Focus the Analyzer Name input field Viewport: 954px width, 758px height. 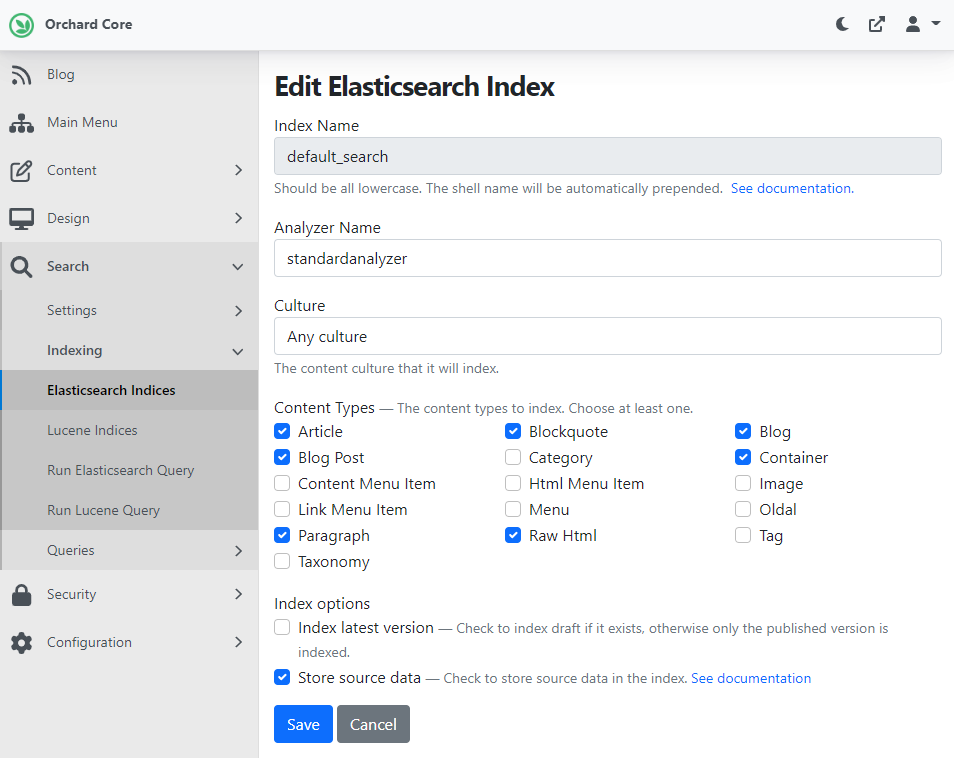[x=608, y=259]
